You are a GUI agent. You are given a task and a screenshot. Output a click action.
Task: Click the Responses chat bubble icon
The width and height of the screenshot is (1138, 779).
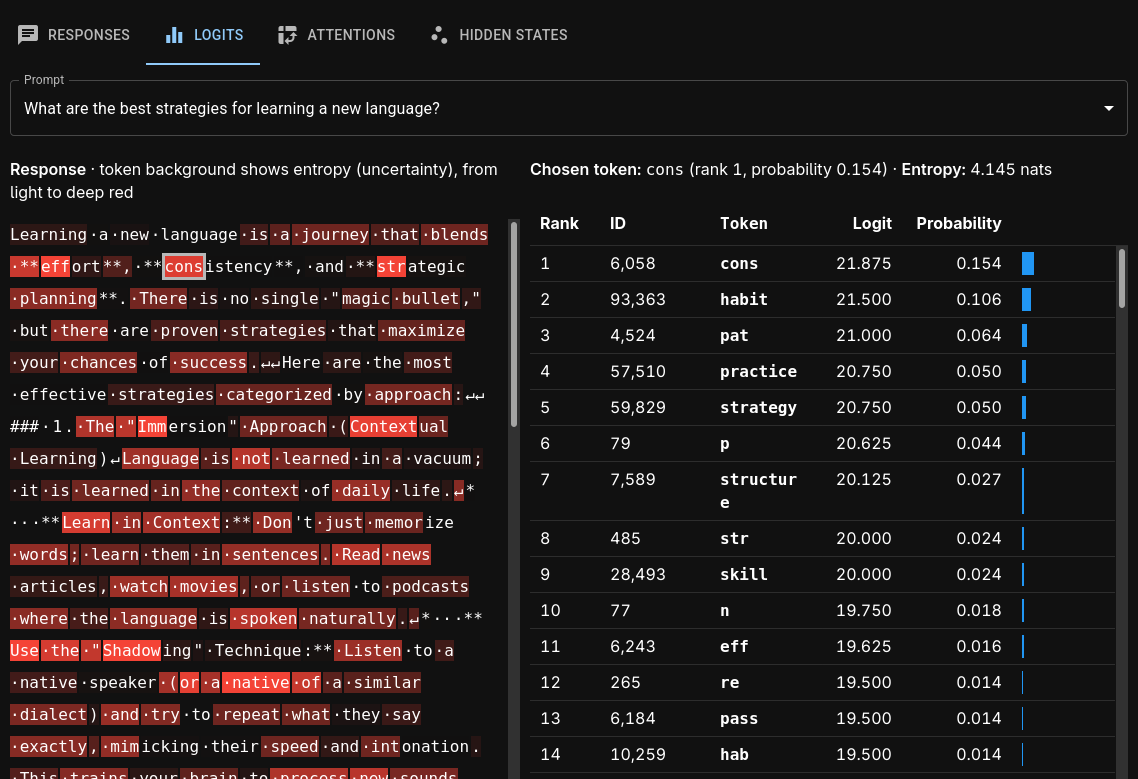pyautogui.click(x=28, y=35)
